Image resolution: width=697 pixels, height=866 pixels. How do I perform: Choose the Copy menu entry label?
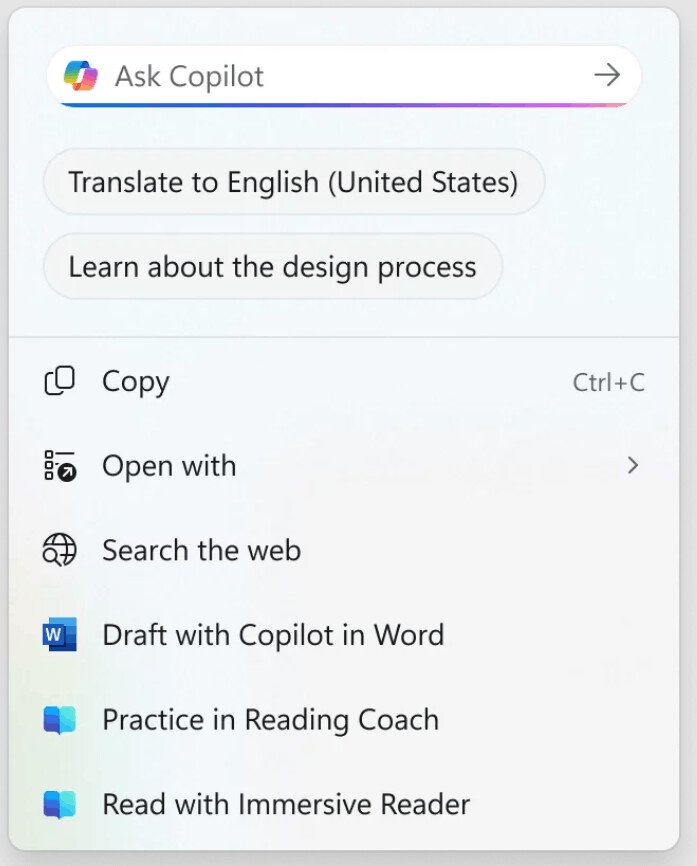pyautogui.click(x=136, y=382)
